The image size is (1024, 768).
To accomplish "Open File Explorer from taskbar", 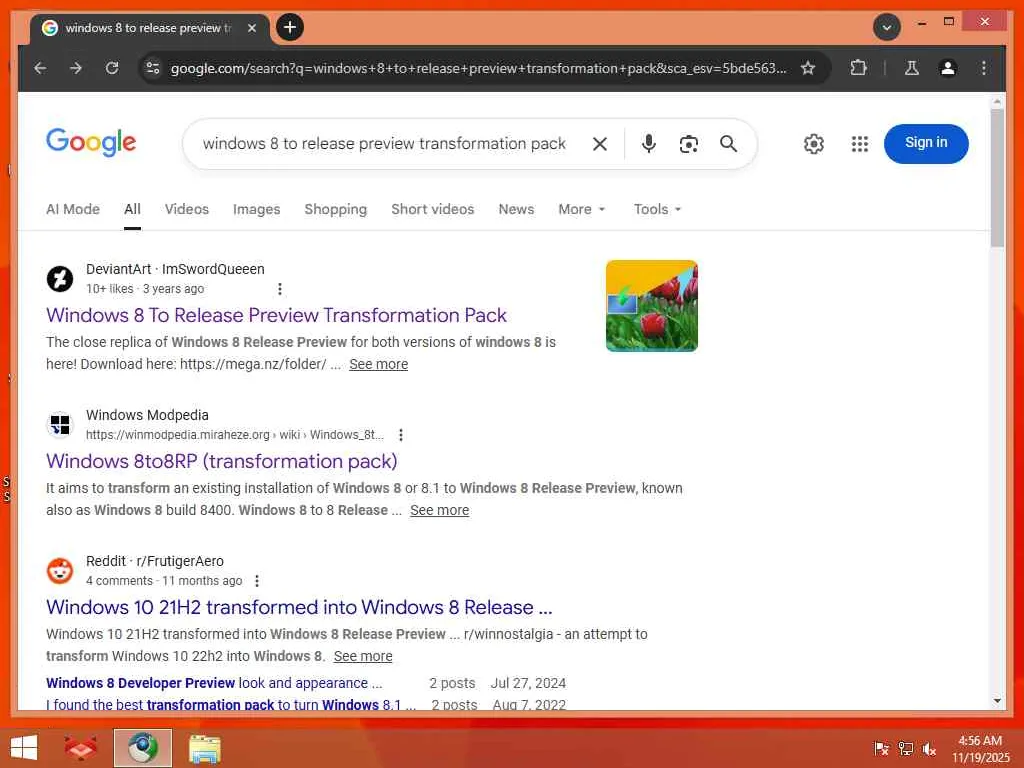I will (x=204, y=748).
